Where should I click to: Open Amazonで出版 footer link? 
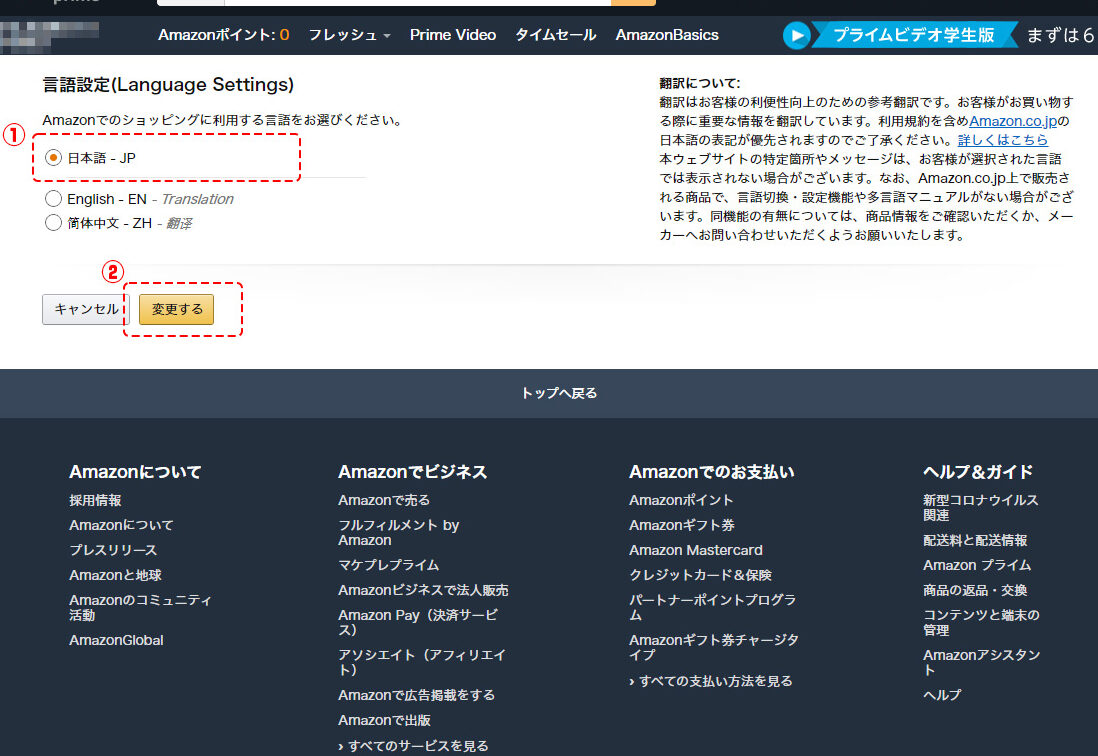pyautogui.click(x=384, y=720)
